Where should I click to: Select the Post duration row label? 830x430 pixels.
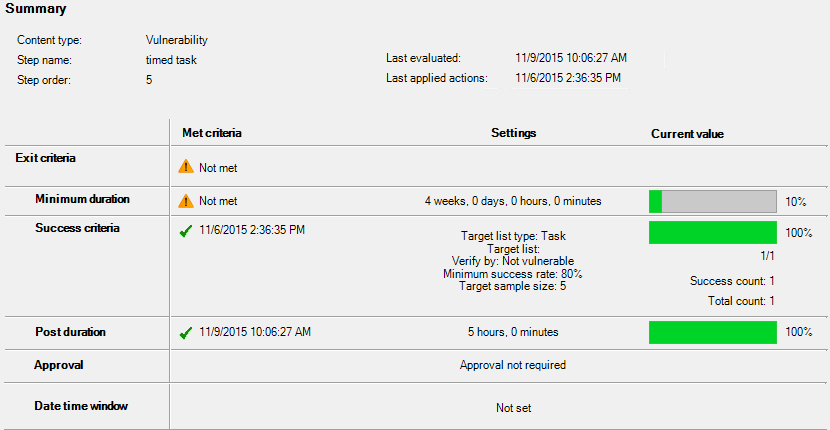click(x=70, y=332)
